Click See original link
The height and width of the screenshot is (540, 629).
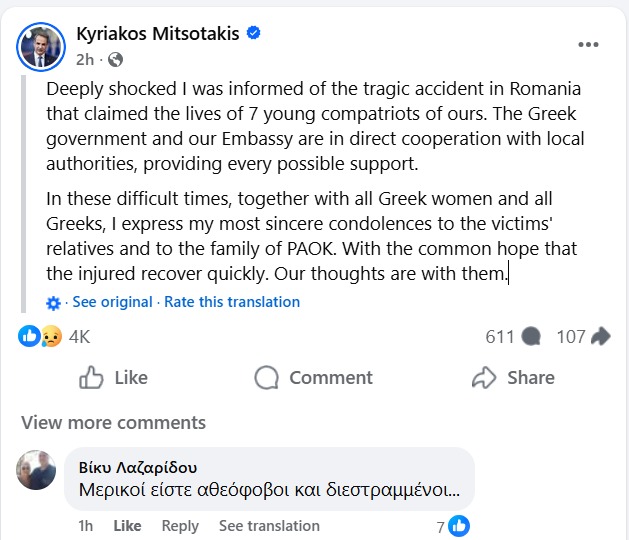point(112,302)
